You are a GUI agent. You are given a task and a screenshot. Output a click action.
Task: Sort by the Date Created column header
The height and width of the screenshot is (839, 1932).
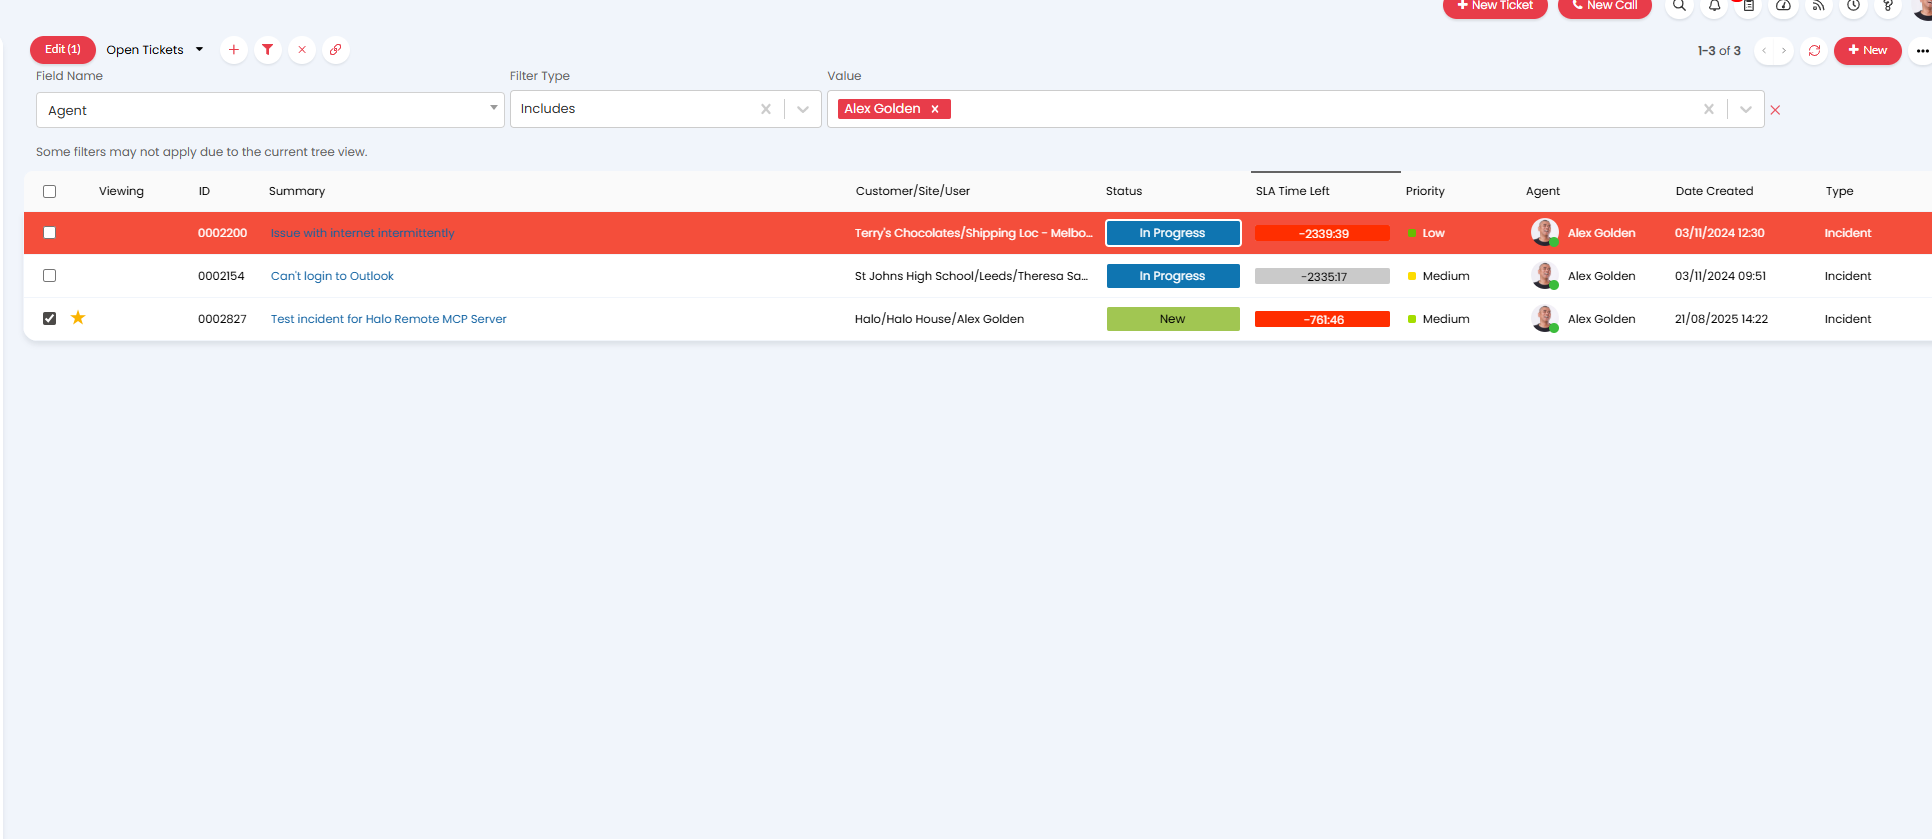[1714, 192]
